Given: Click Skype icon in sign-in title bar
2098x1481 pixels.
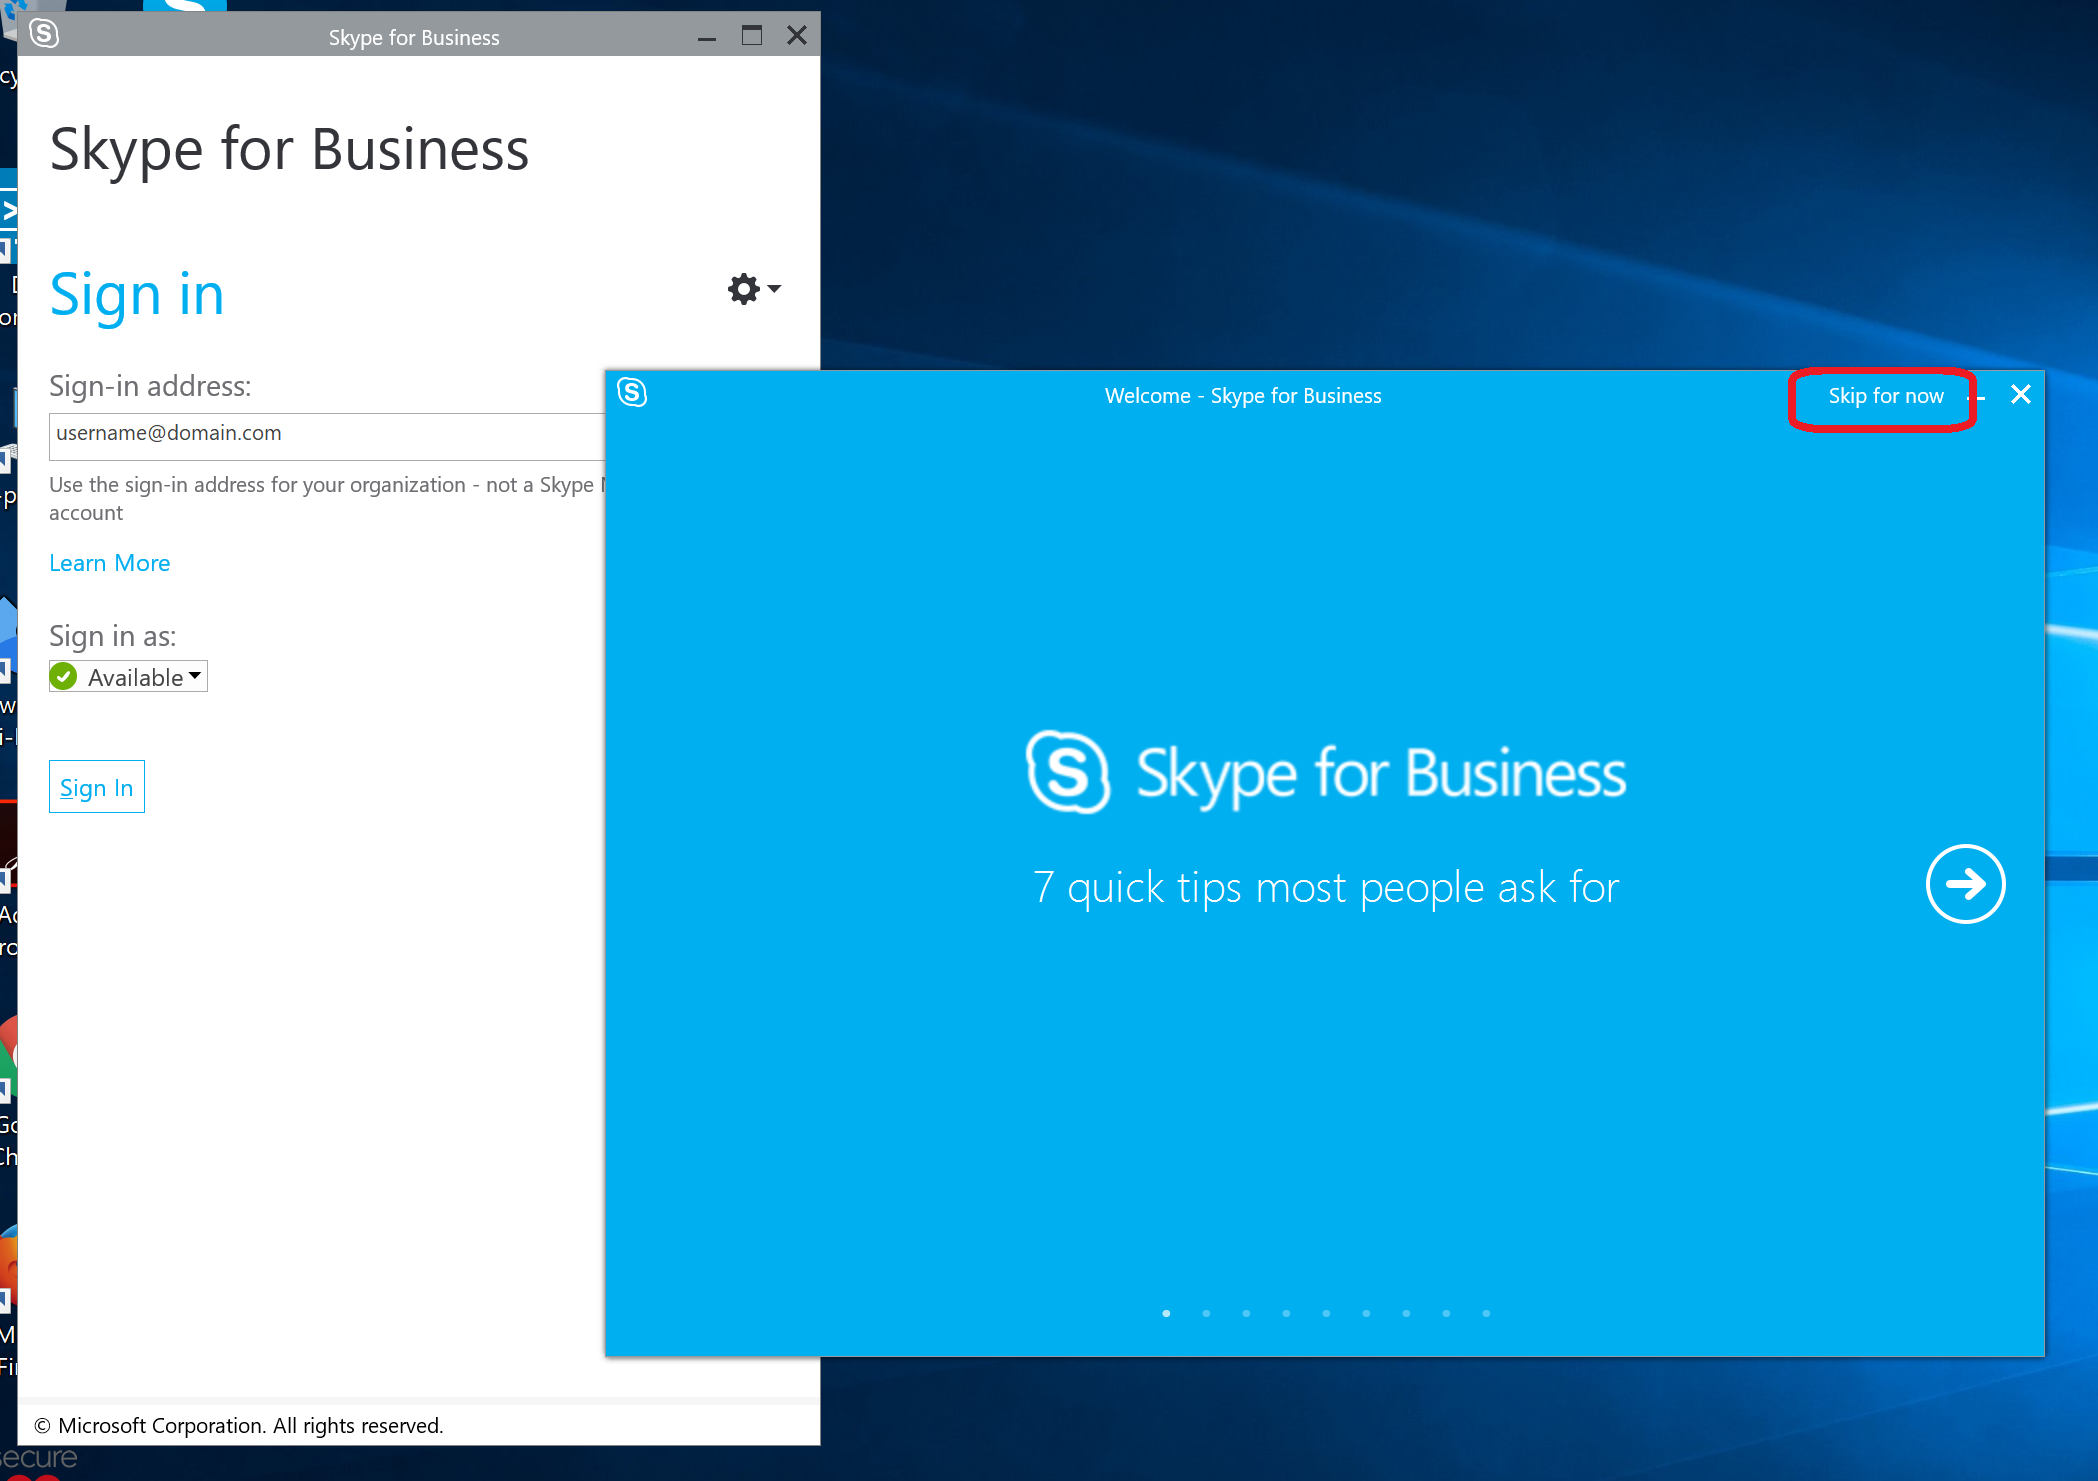Looking at the screenshot, I should pos(44,34).
